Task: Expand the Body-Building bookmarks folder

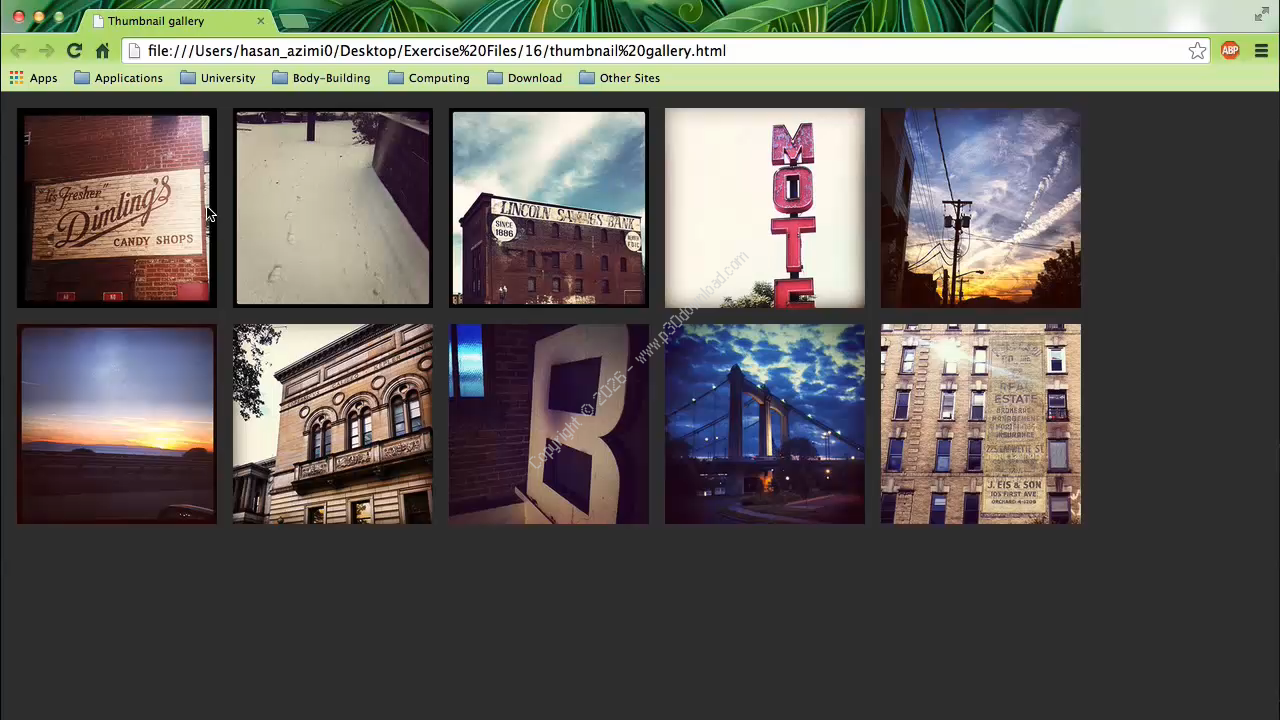Action: click(321, 78)
